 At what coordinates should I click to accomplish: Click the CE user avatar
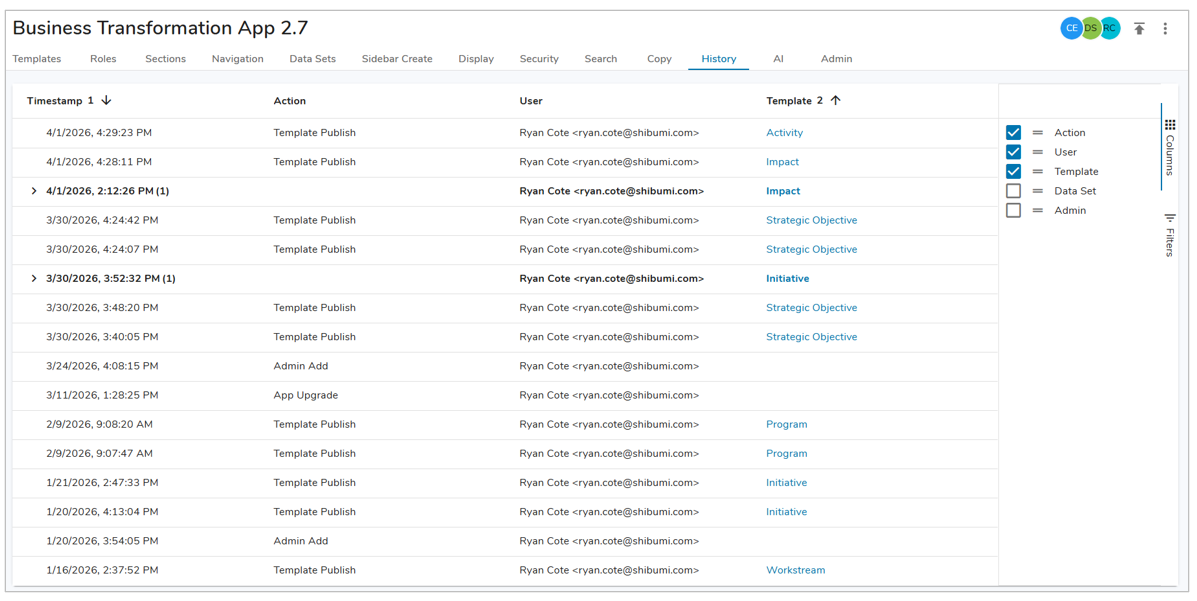1070,29
